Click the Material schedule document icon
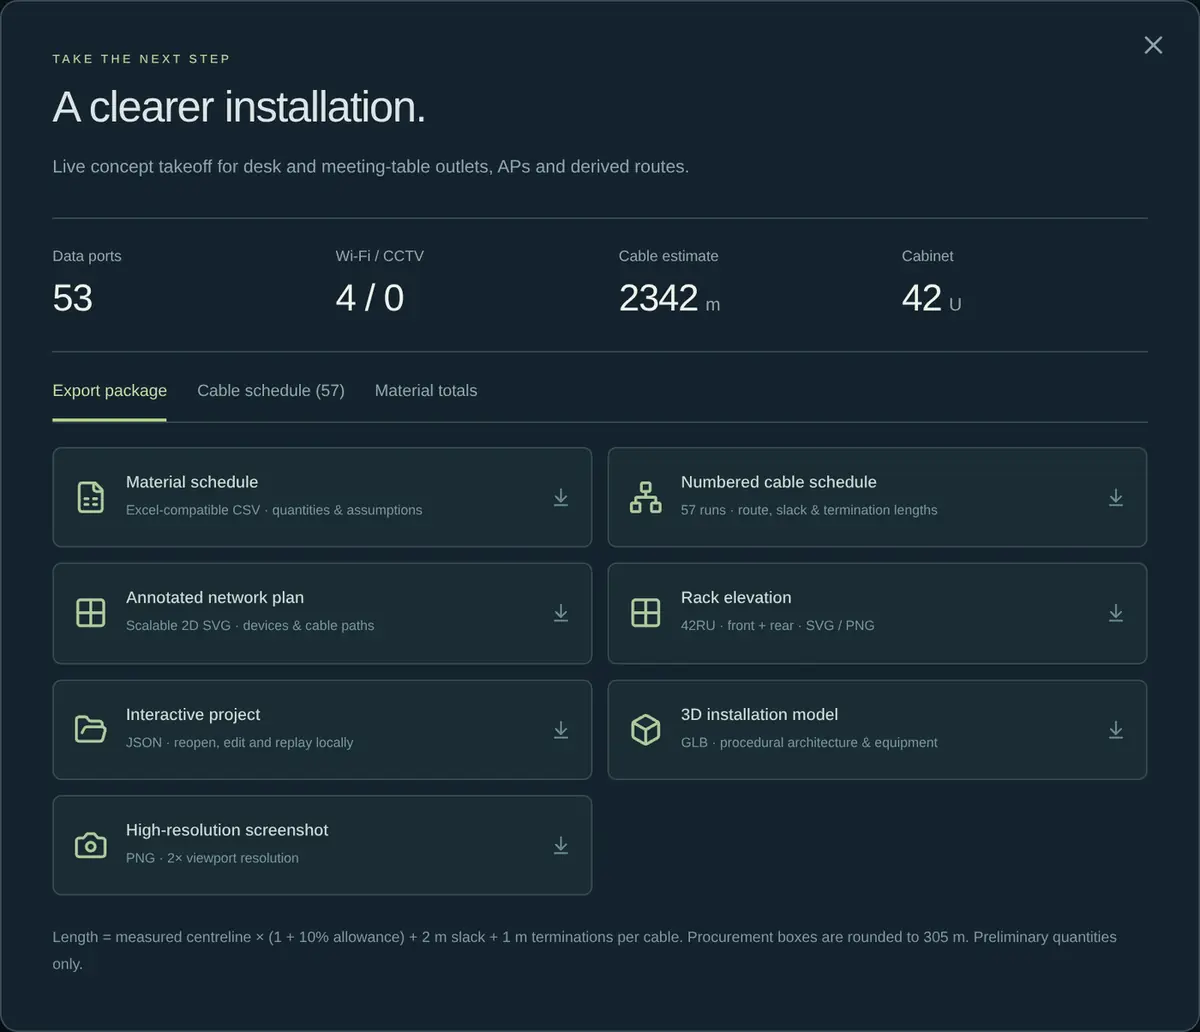This screenshot has width=1200, height=1032. click(x=91, y=497)
